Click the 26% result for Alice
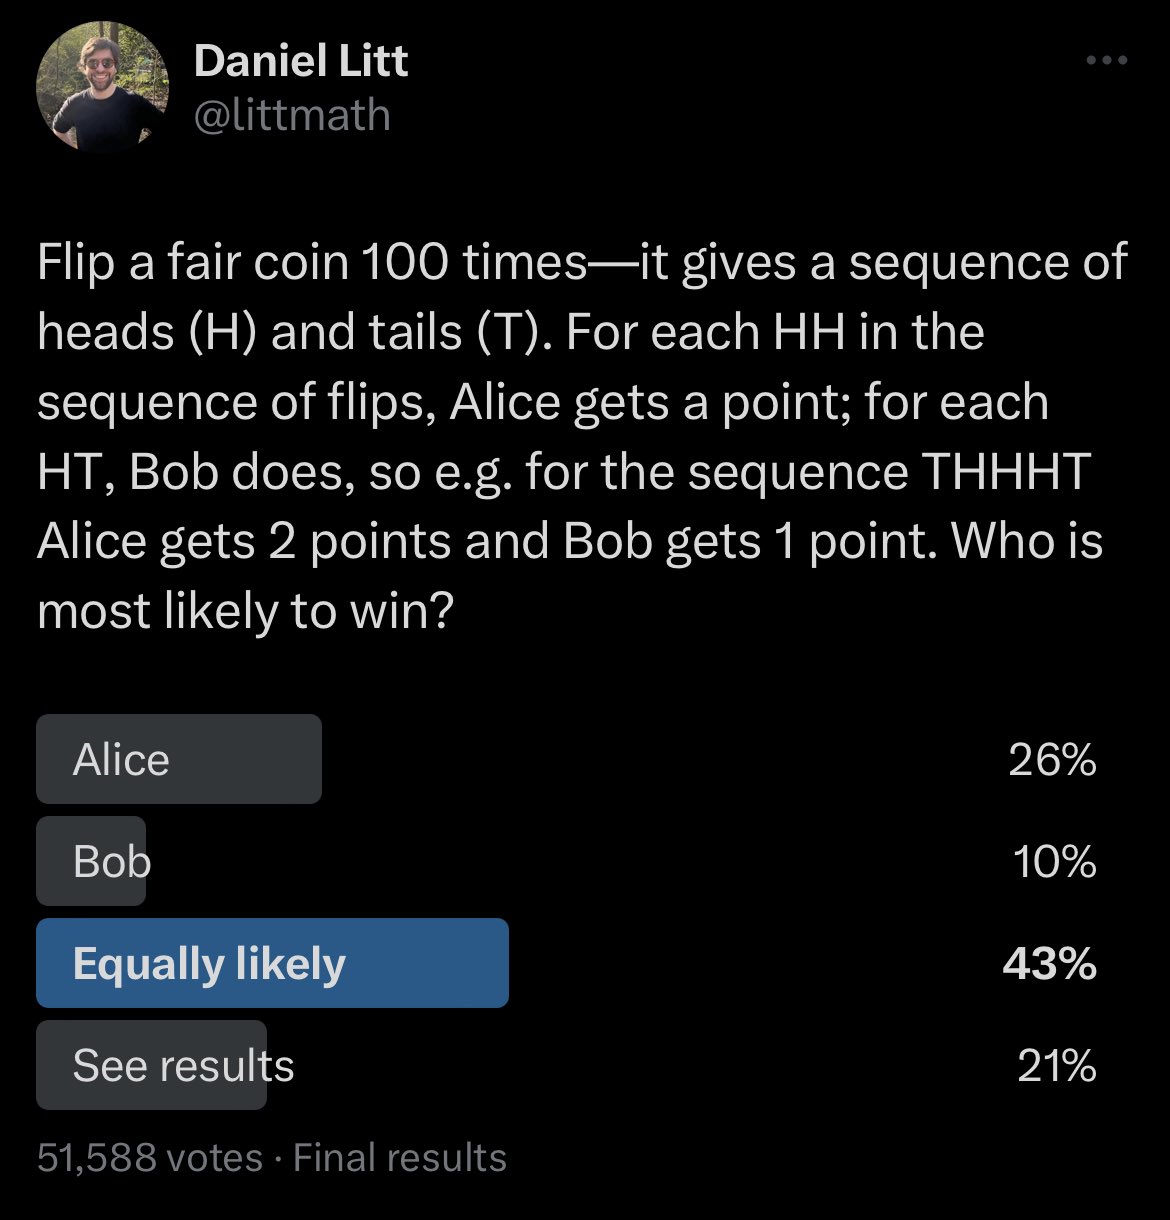The image size is (1170, 1220). pyautogui.click(x=1052, y=761)
